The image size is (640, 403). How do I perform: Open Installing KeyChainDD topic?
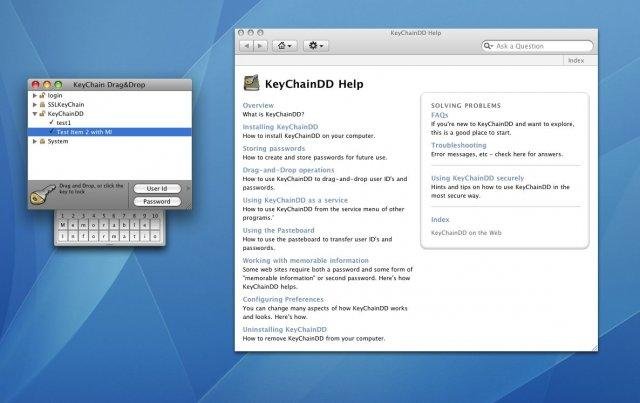pos(280,127)
